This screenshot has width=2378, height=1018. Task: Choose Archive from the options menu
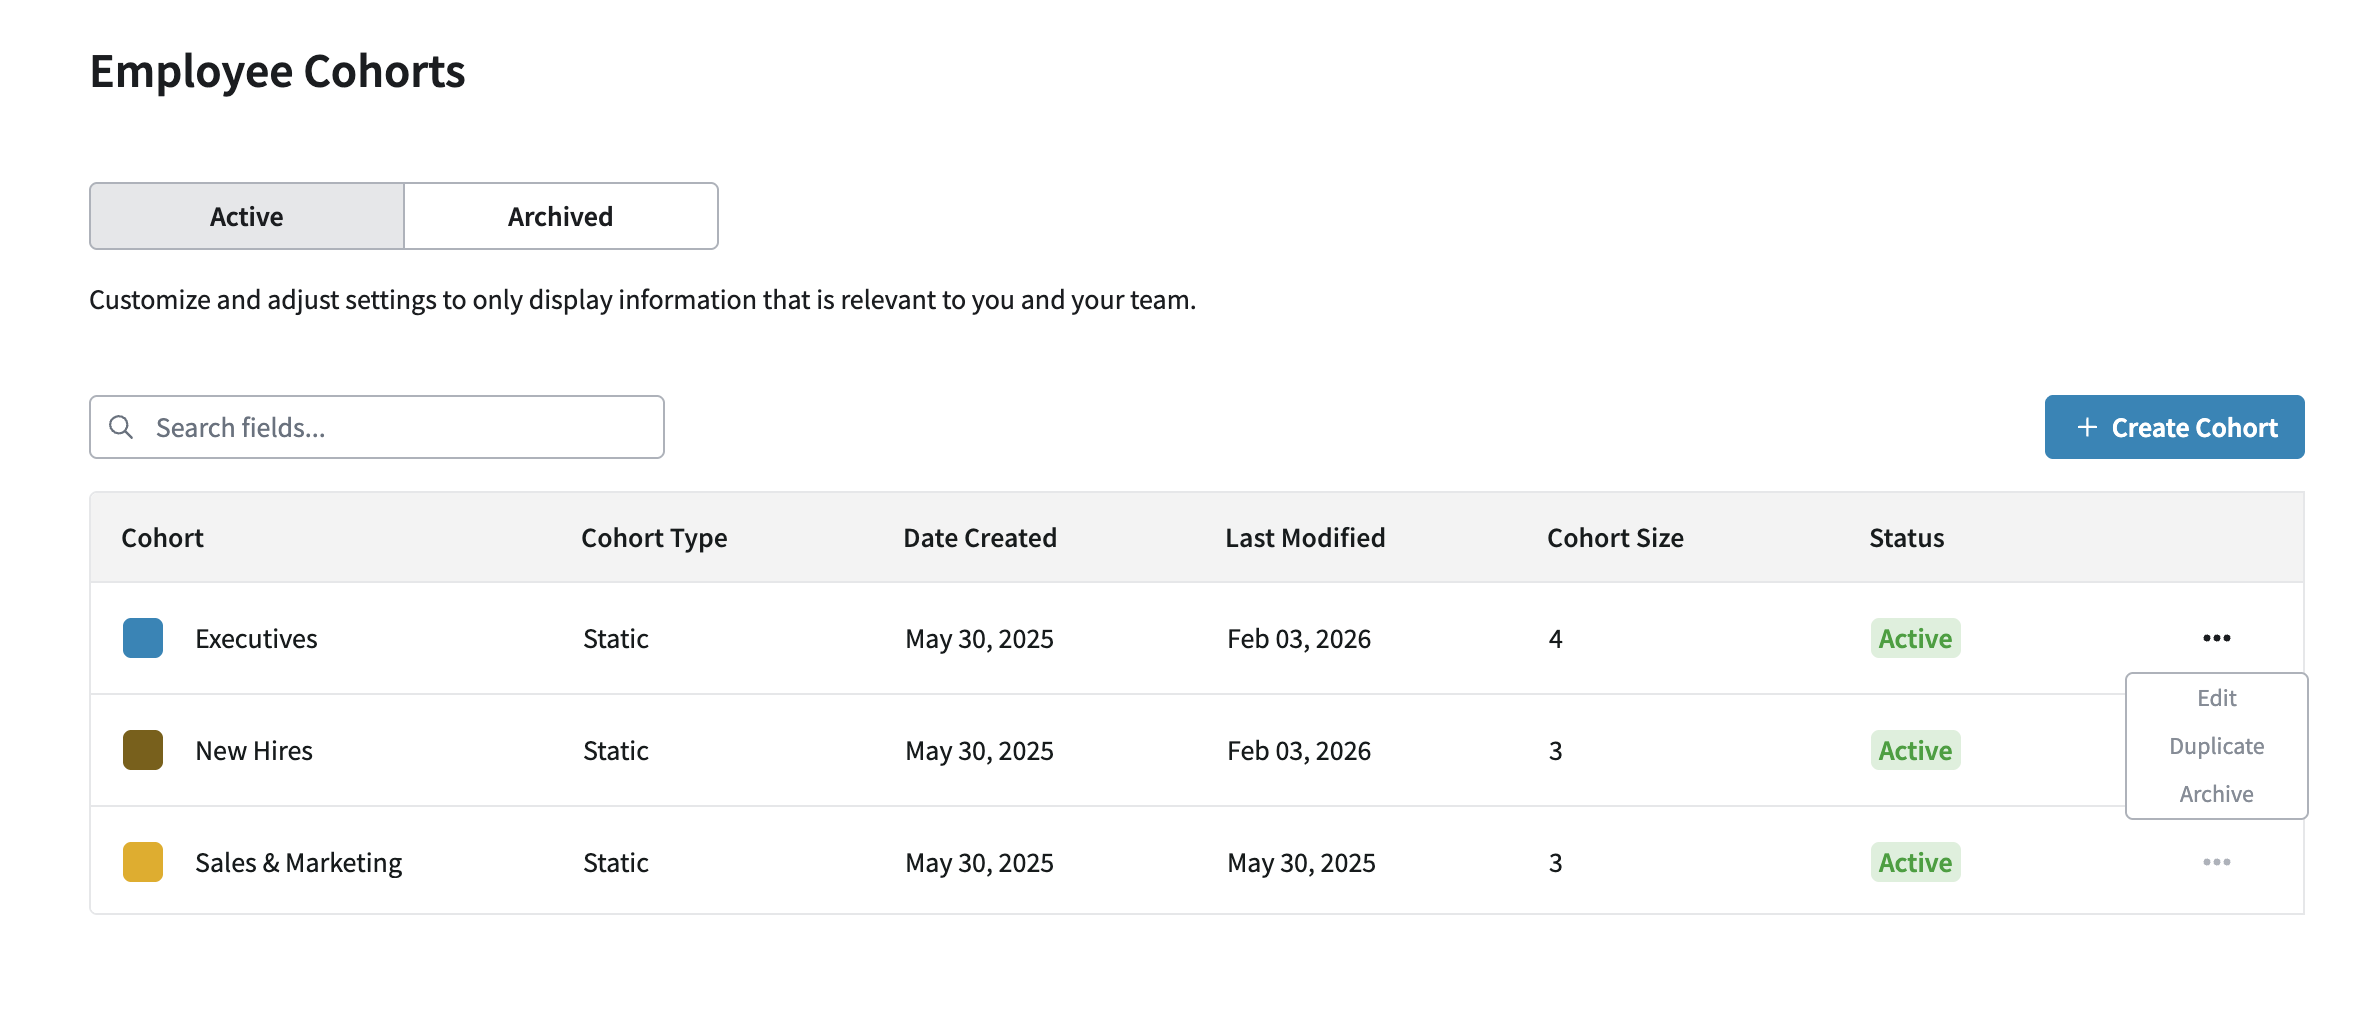[2216, 794]
